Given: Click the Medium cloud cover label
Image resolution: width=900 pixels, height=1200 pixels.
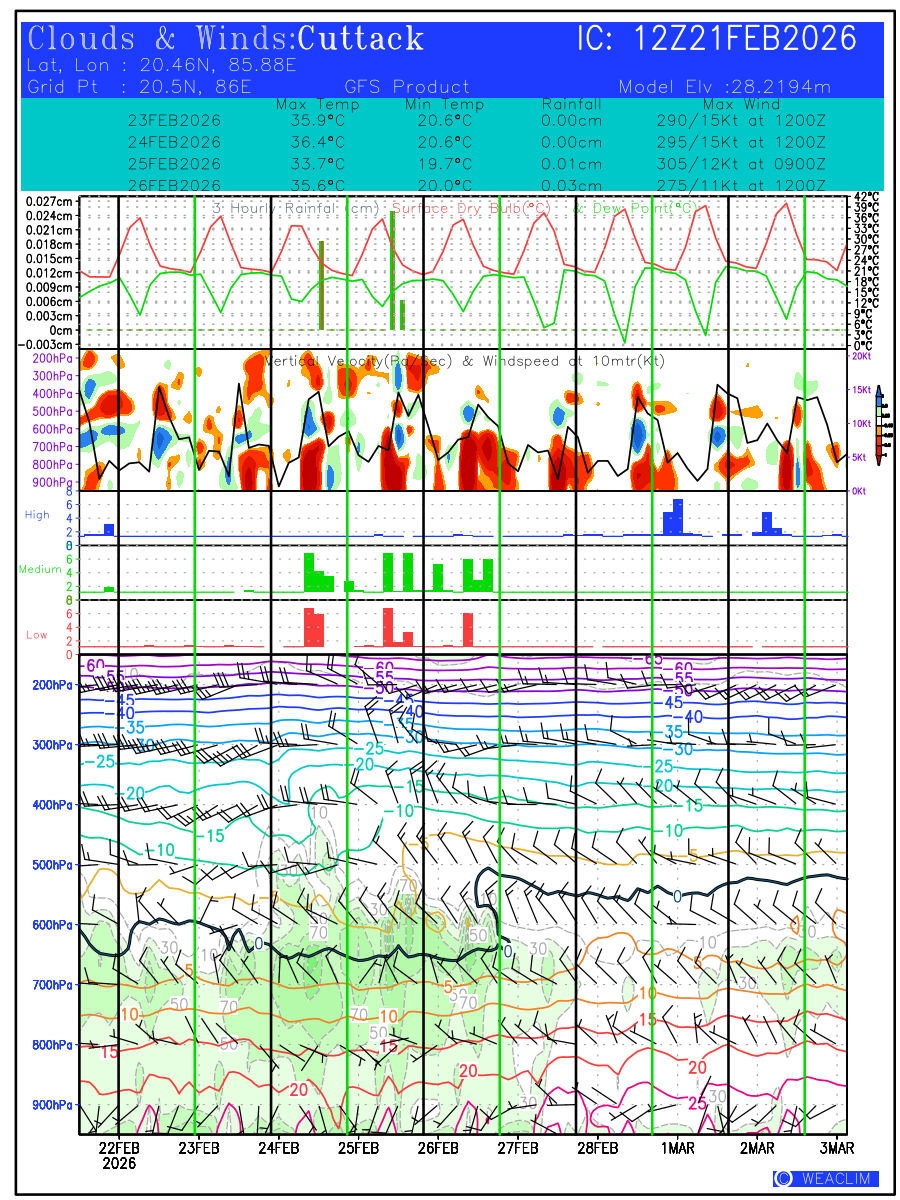Looking at the screenshot, I should 40,569.
